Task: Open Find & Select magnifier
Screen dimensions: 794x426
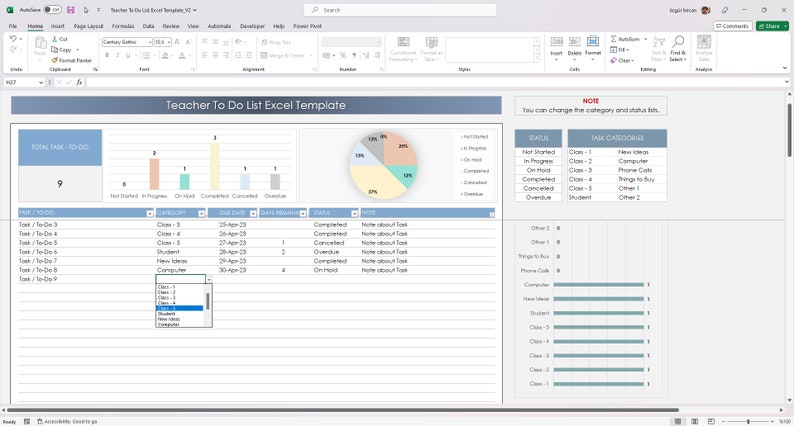Action: pyautogui.click(x=678, y=42)
